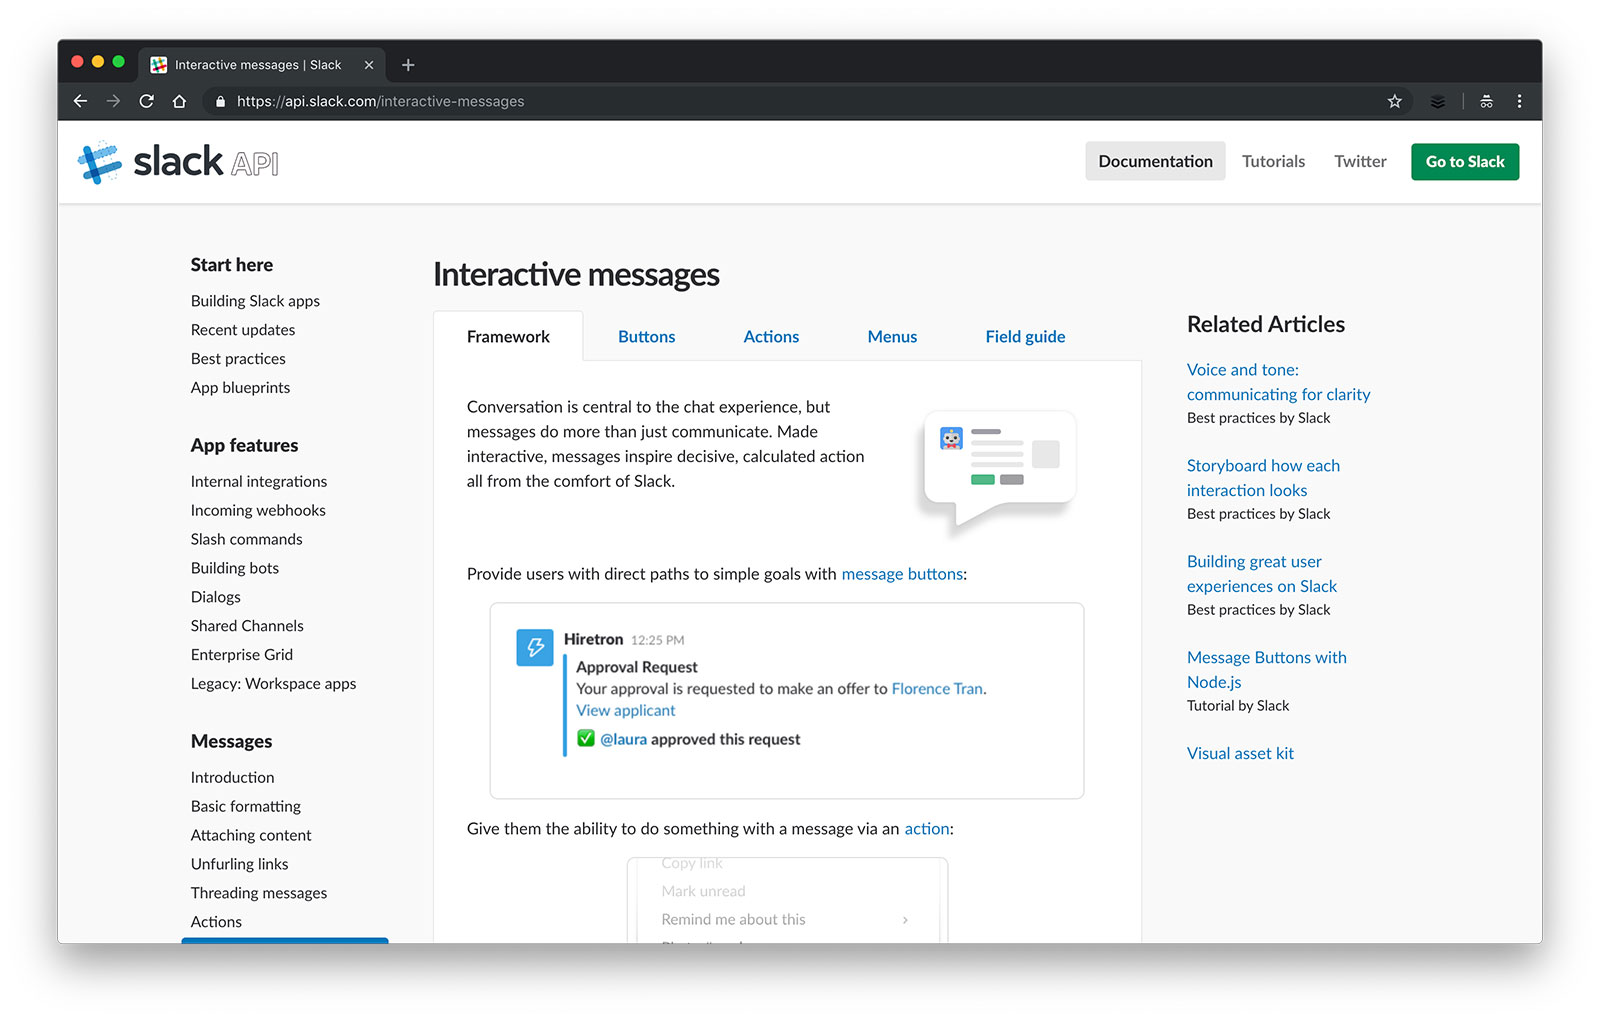This screenshot has width=1600, height=1020.
Task: Open Dialogs sidebar link
Action: pyautogui.click(x=216, y=597)
